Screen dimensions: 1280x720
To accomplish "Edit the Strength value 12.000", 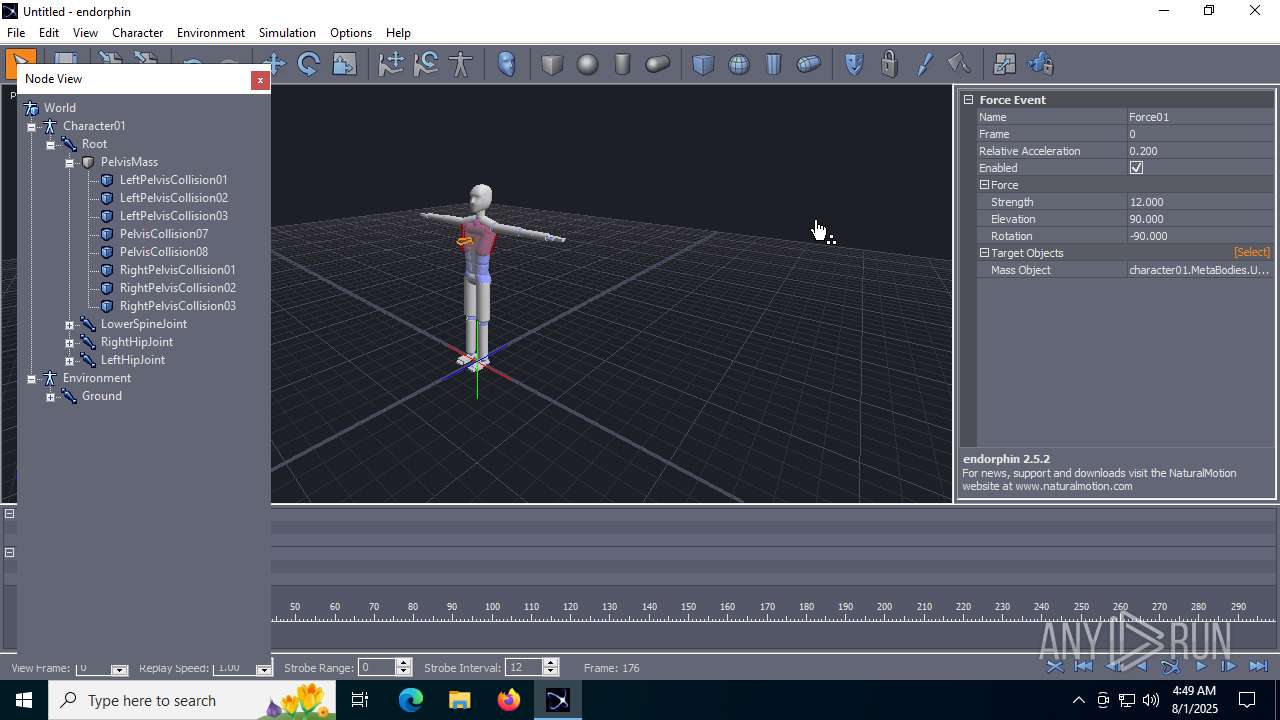I will coord(1199,202).
